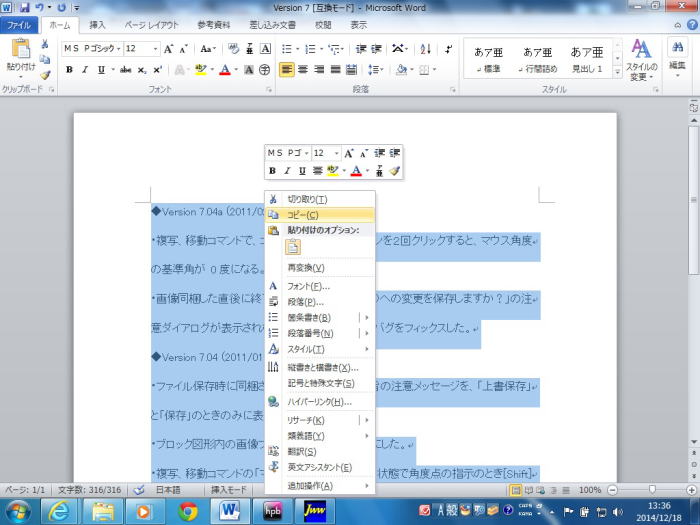Switch to the Mailings tab

(272, 25)
